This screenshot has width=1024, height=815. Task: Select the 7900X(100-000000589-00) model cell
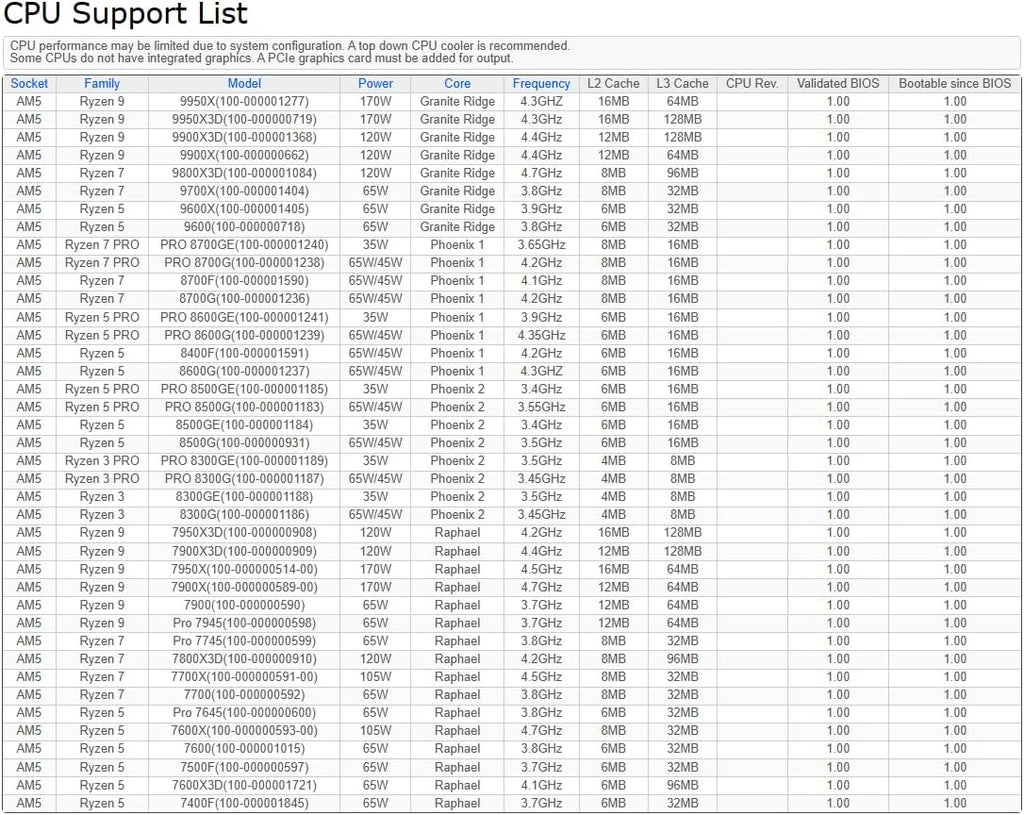(244, 587)
